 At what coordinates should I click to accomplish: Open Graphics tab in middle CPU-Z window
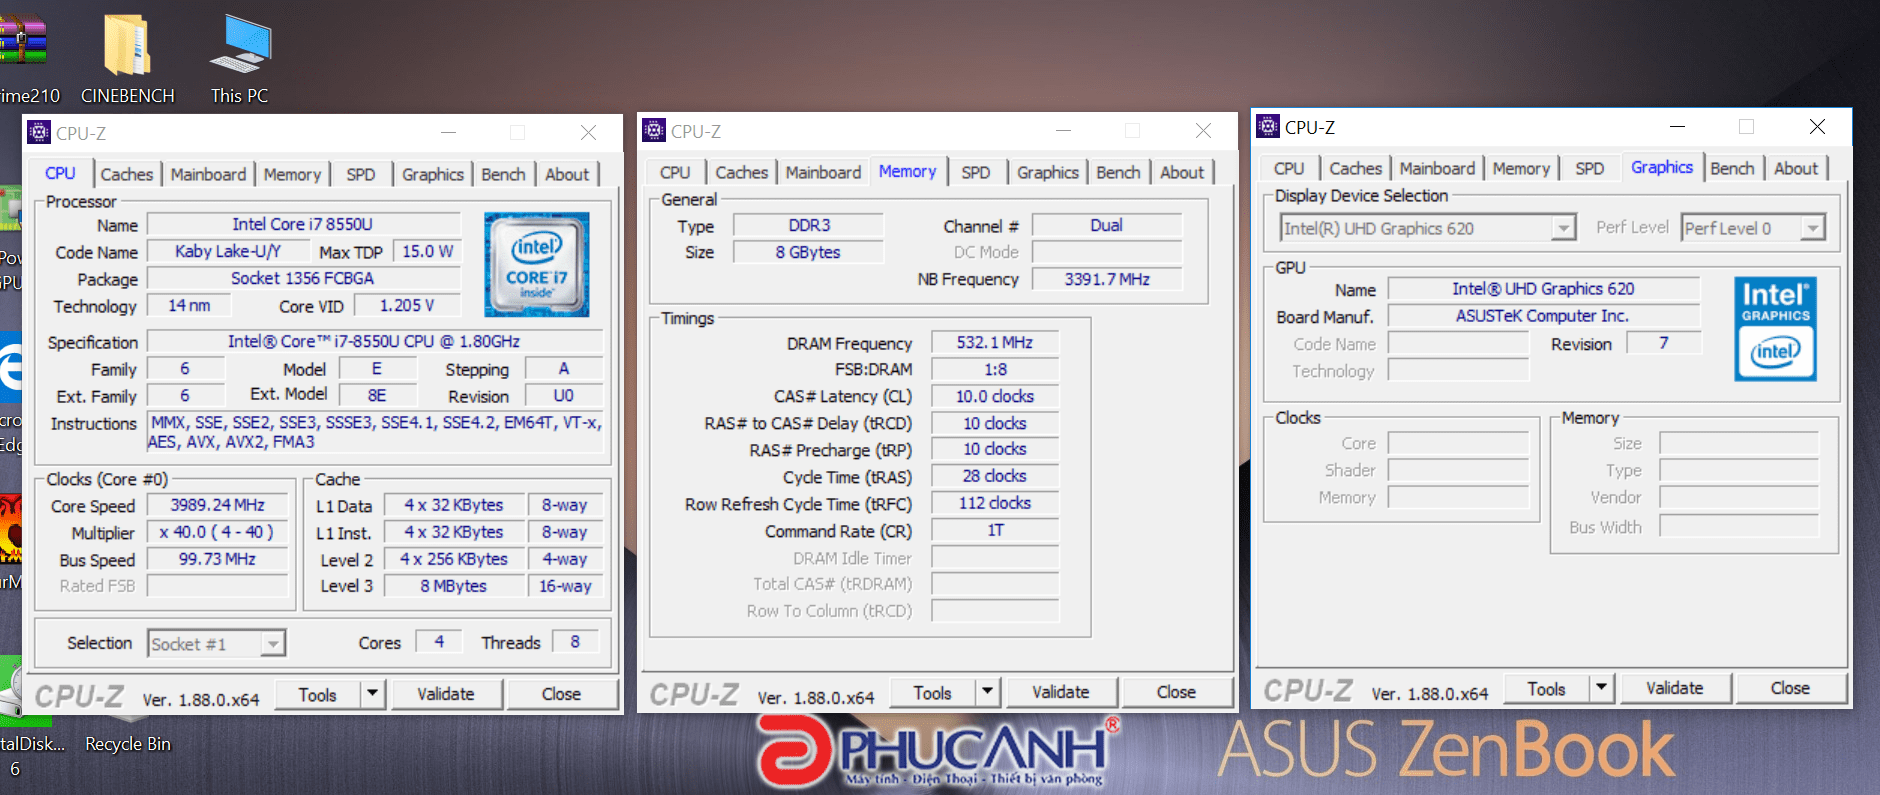click(x=1047, y=172)
